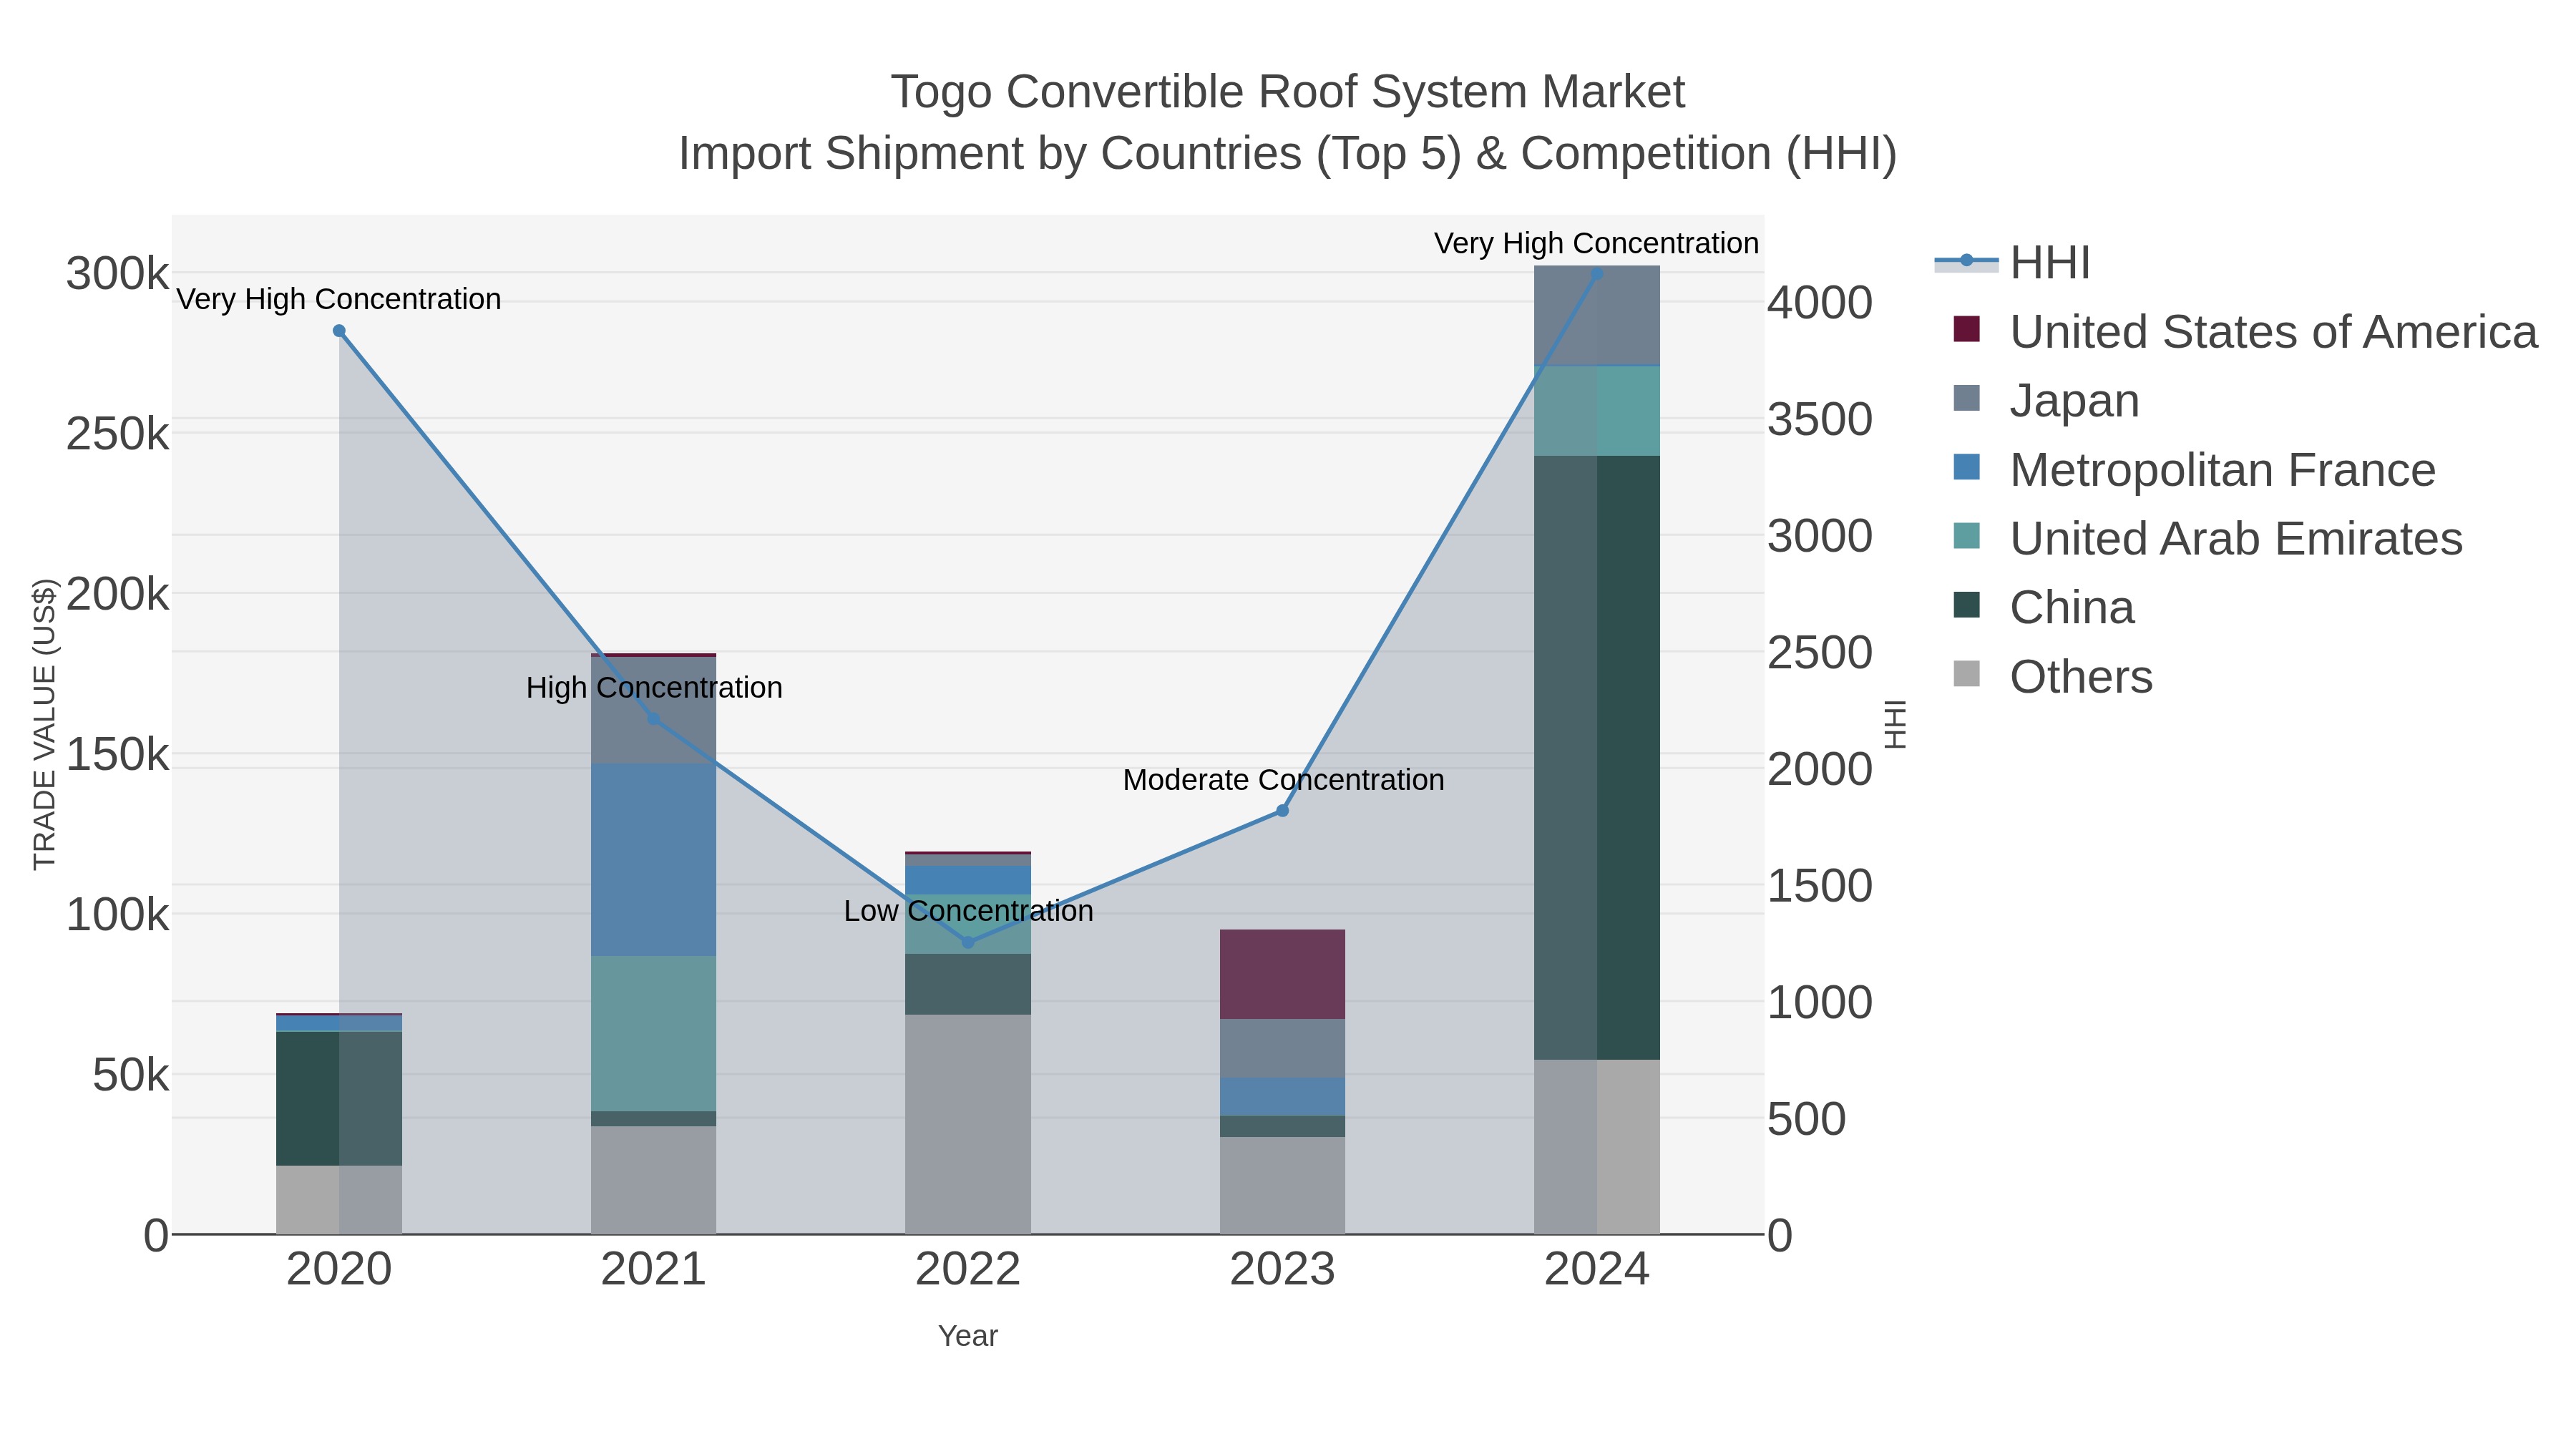Click the Japan segment in 2021 bar
The width and height of the screenshot is (2576, 1449).
tap(654, 710)
